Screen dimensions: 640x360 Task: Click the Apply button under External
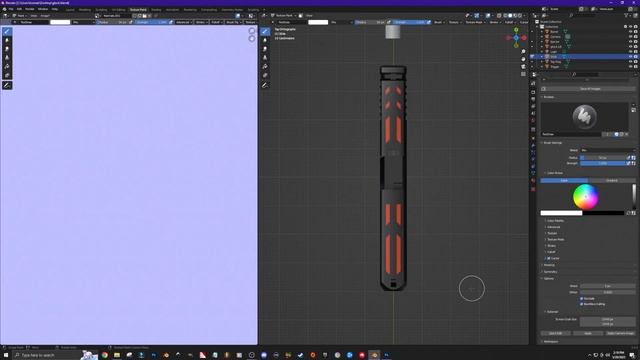point(588,333)
